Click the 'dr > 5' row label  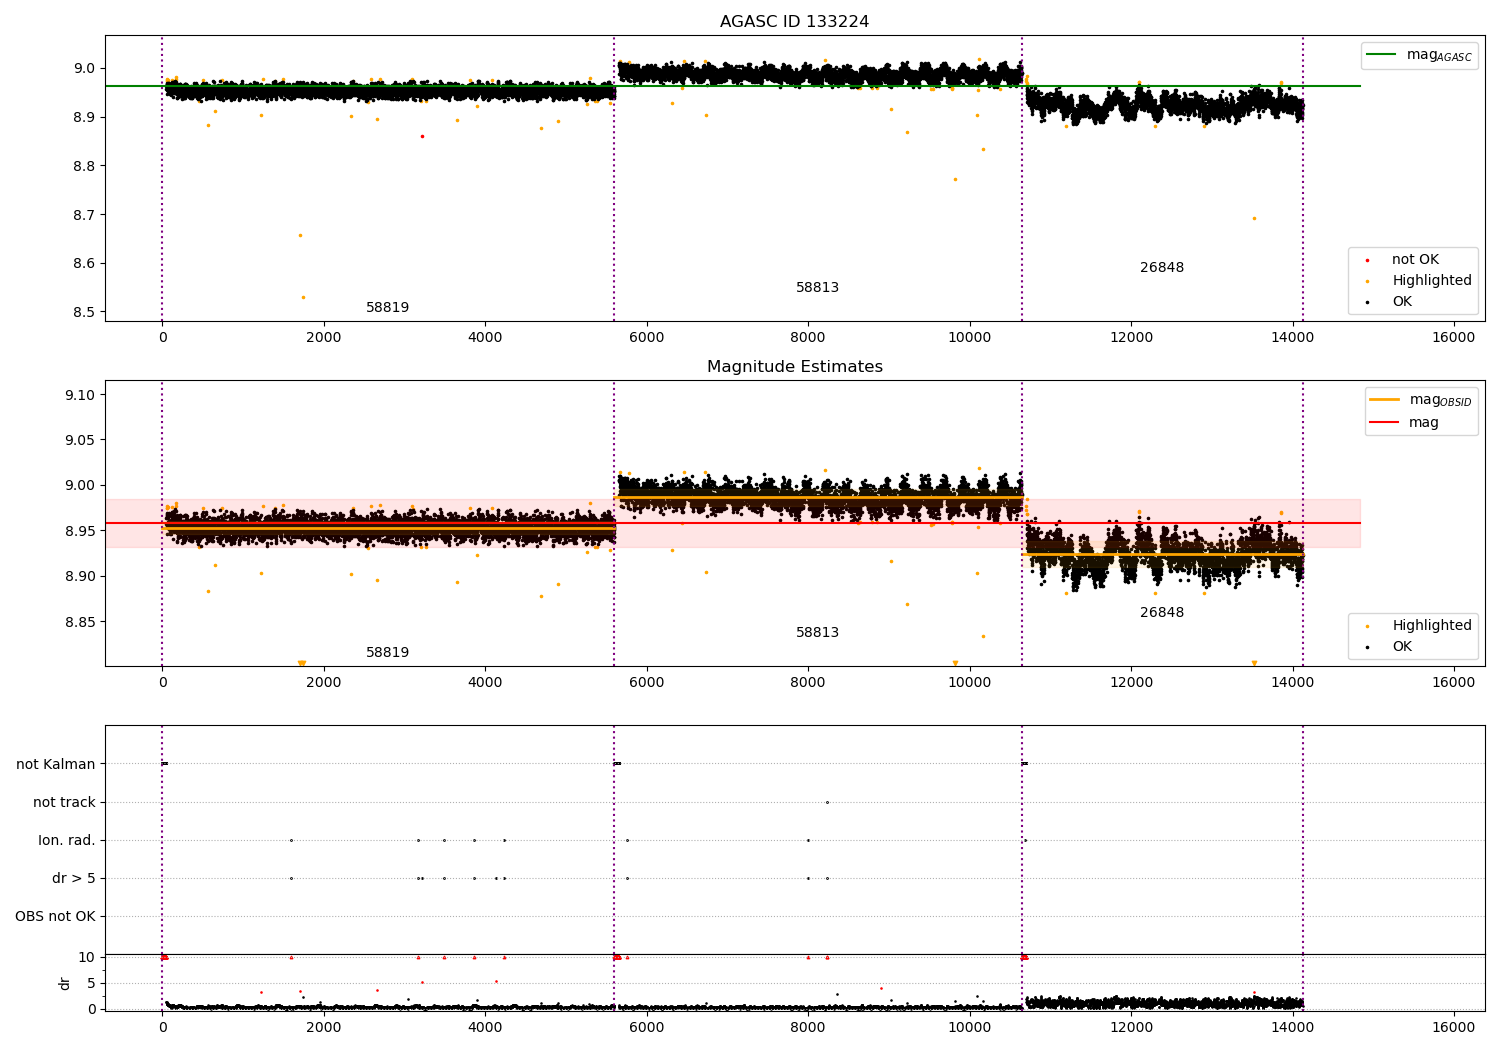point(74,879)
